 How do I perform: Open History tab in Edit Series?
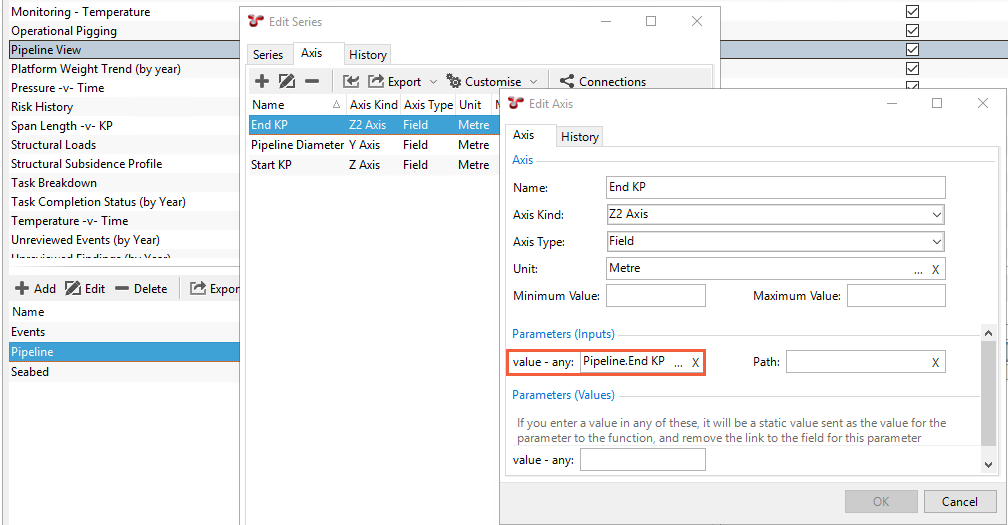tap(368, 55)
